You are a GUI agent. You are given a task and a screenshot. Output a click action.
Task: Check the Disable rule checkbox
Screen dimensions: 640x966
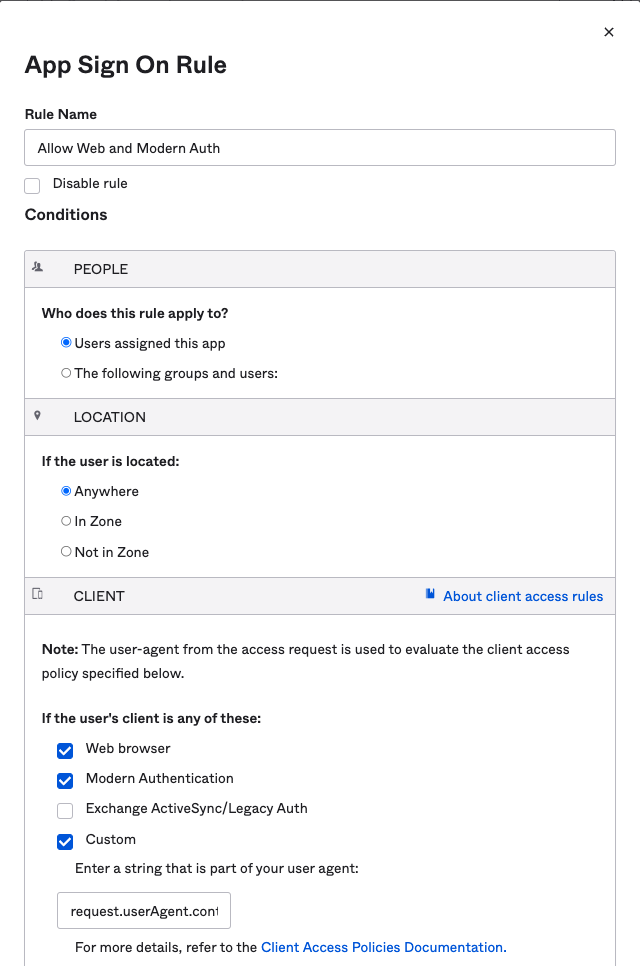tap(31, 185)
